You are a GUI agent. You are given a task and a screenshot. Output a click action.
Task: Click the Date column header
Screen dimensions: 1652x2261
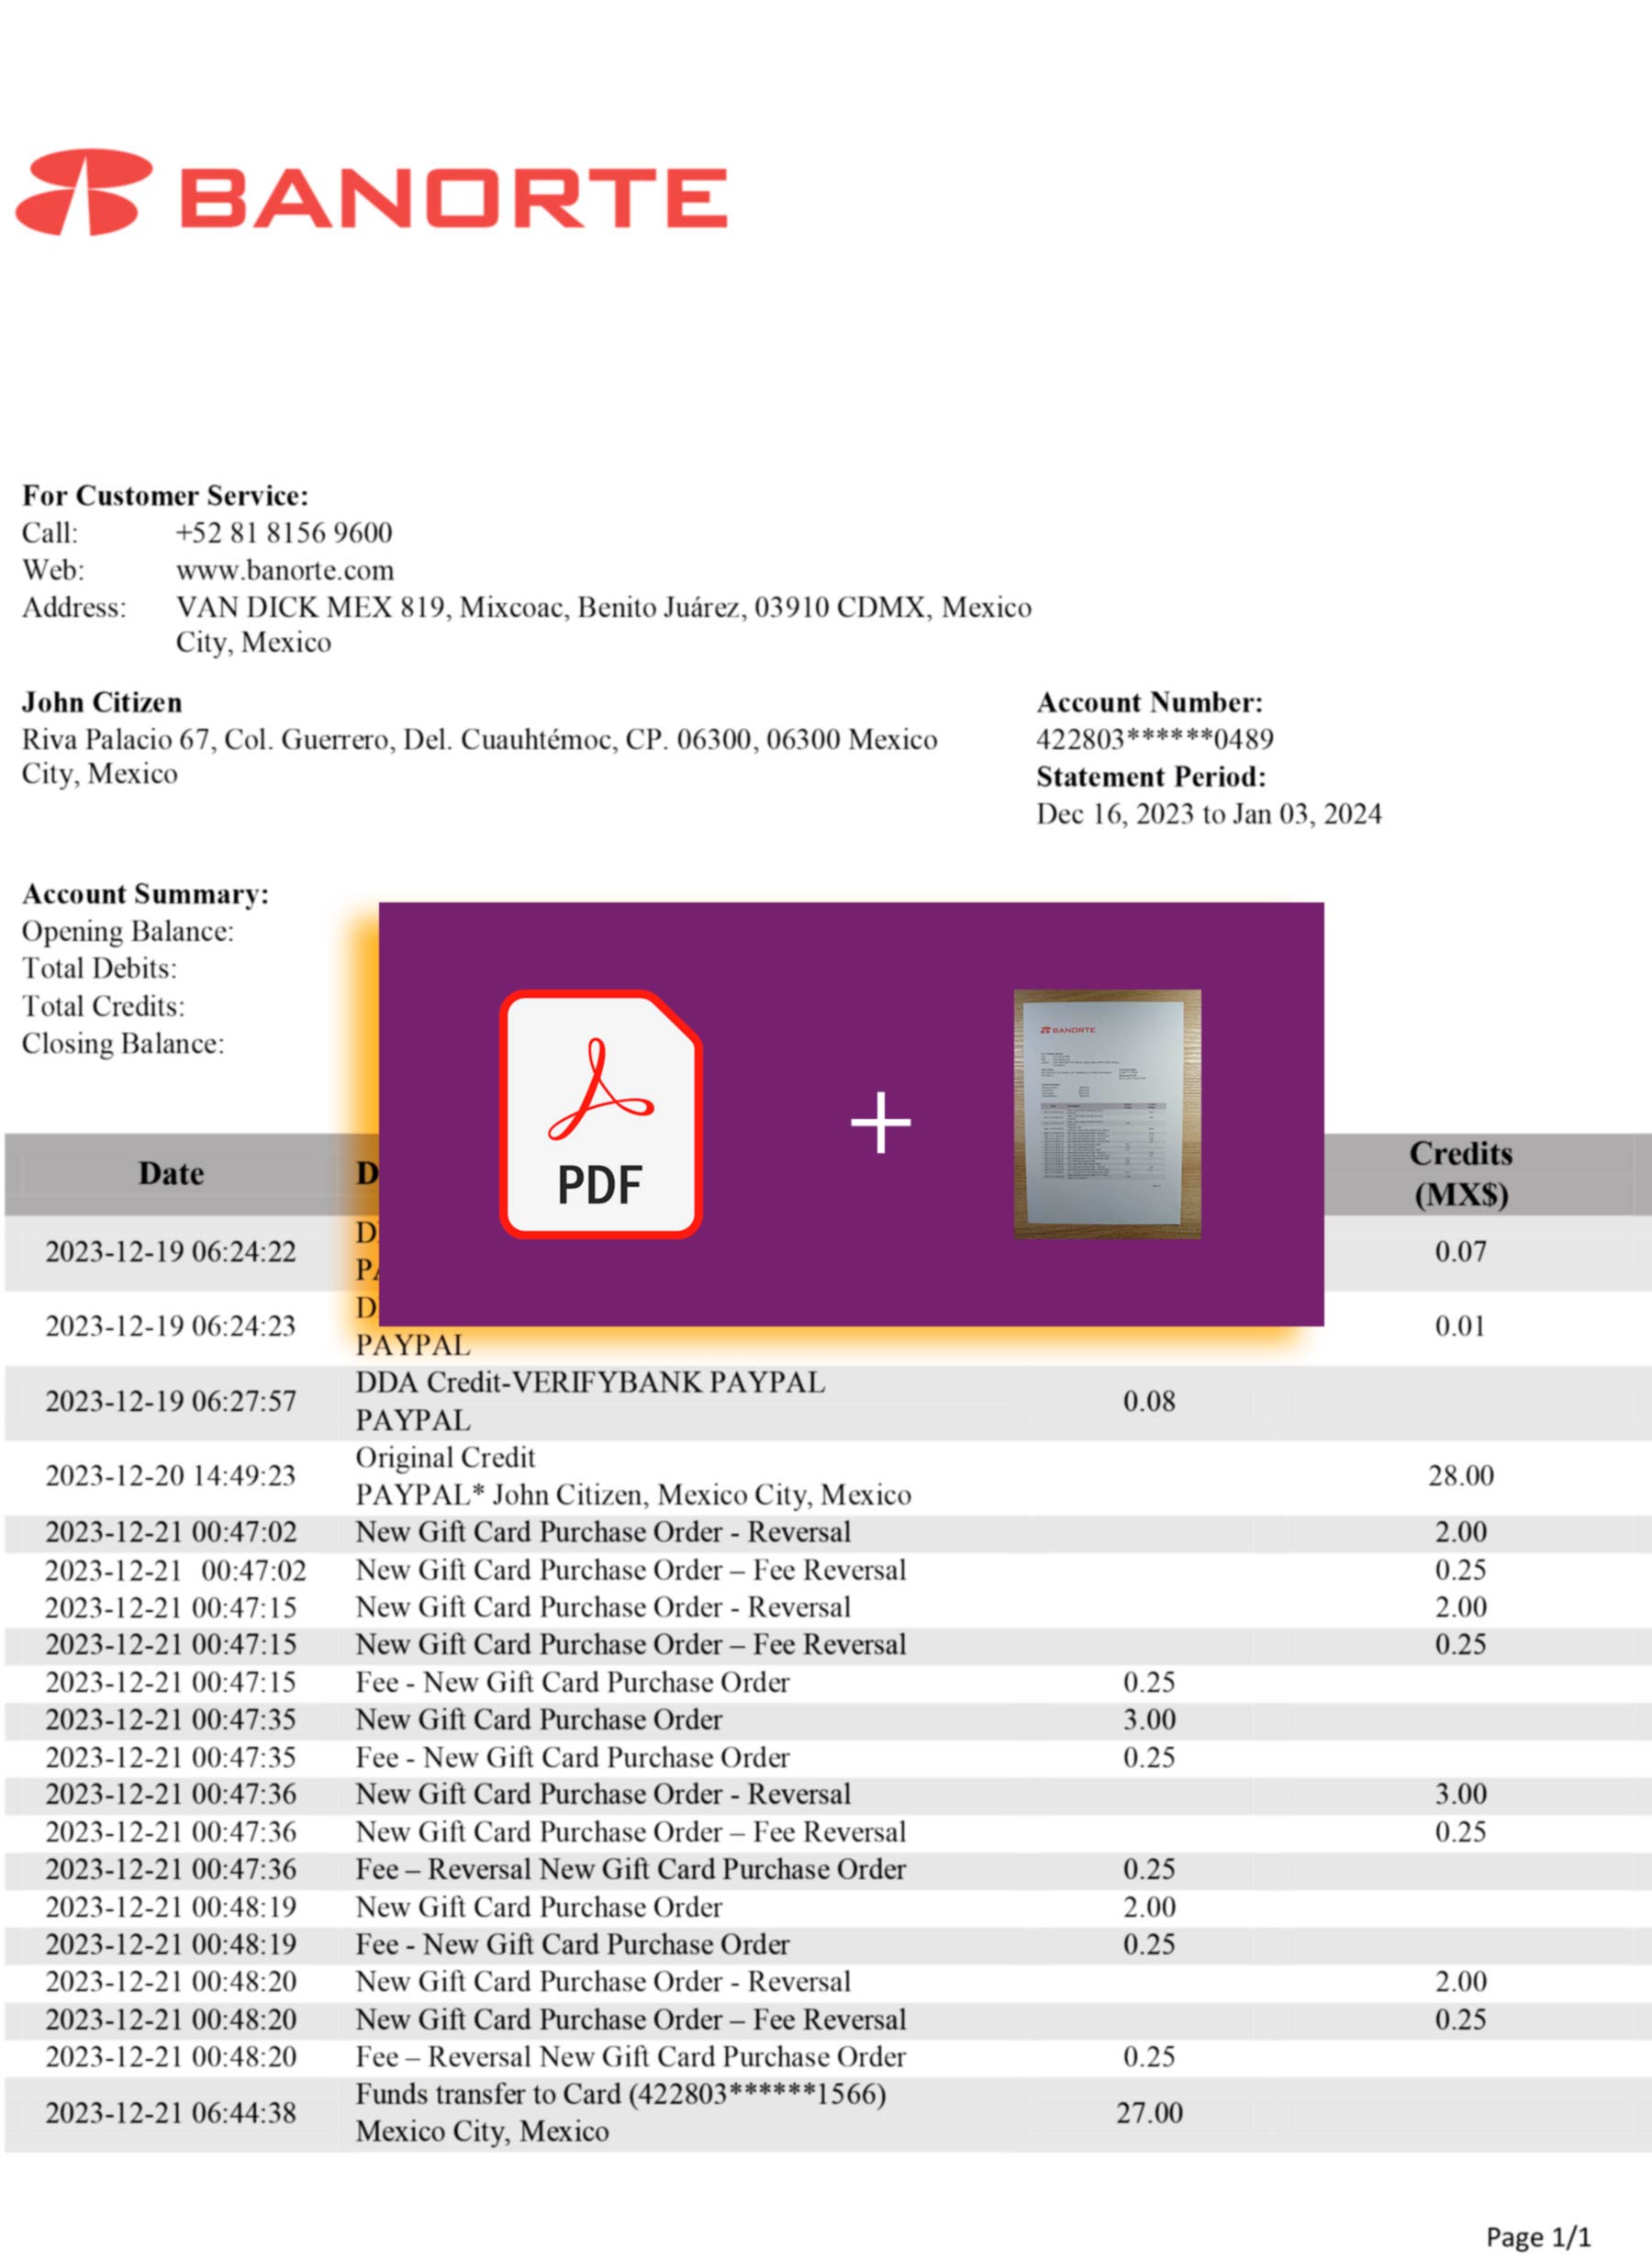[x=171, y=1173]
